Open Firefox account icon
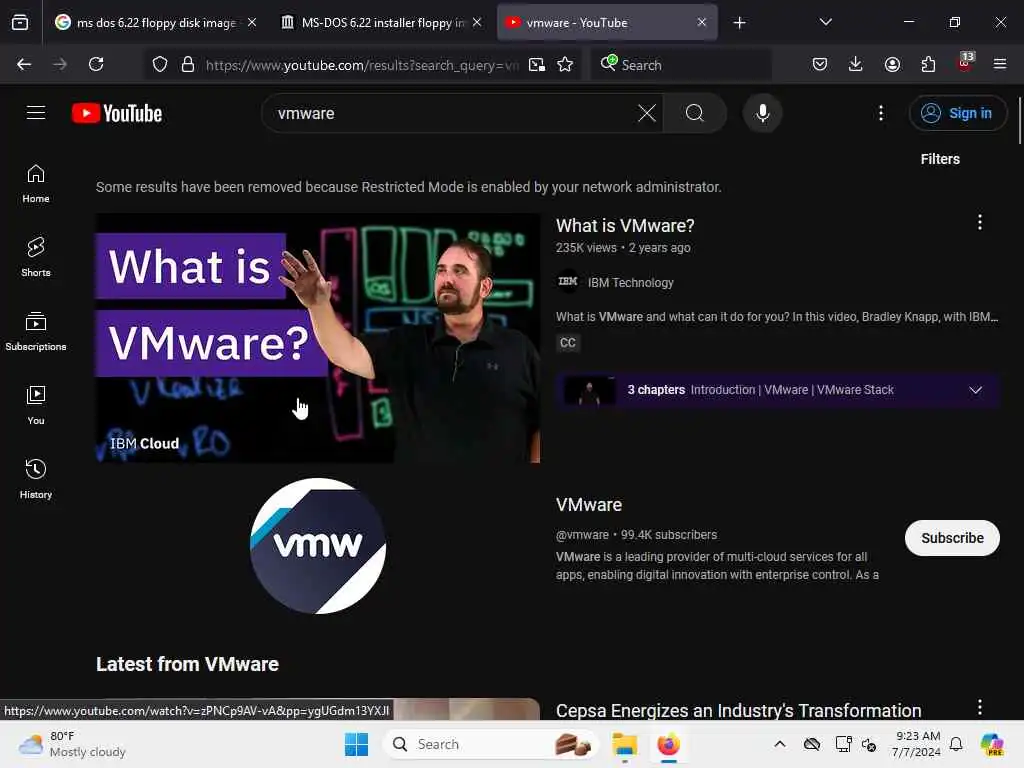Screen dimensions: 1024x768 click(x=892, y=64)
